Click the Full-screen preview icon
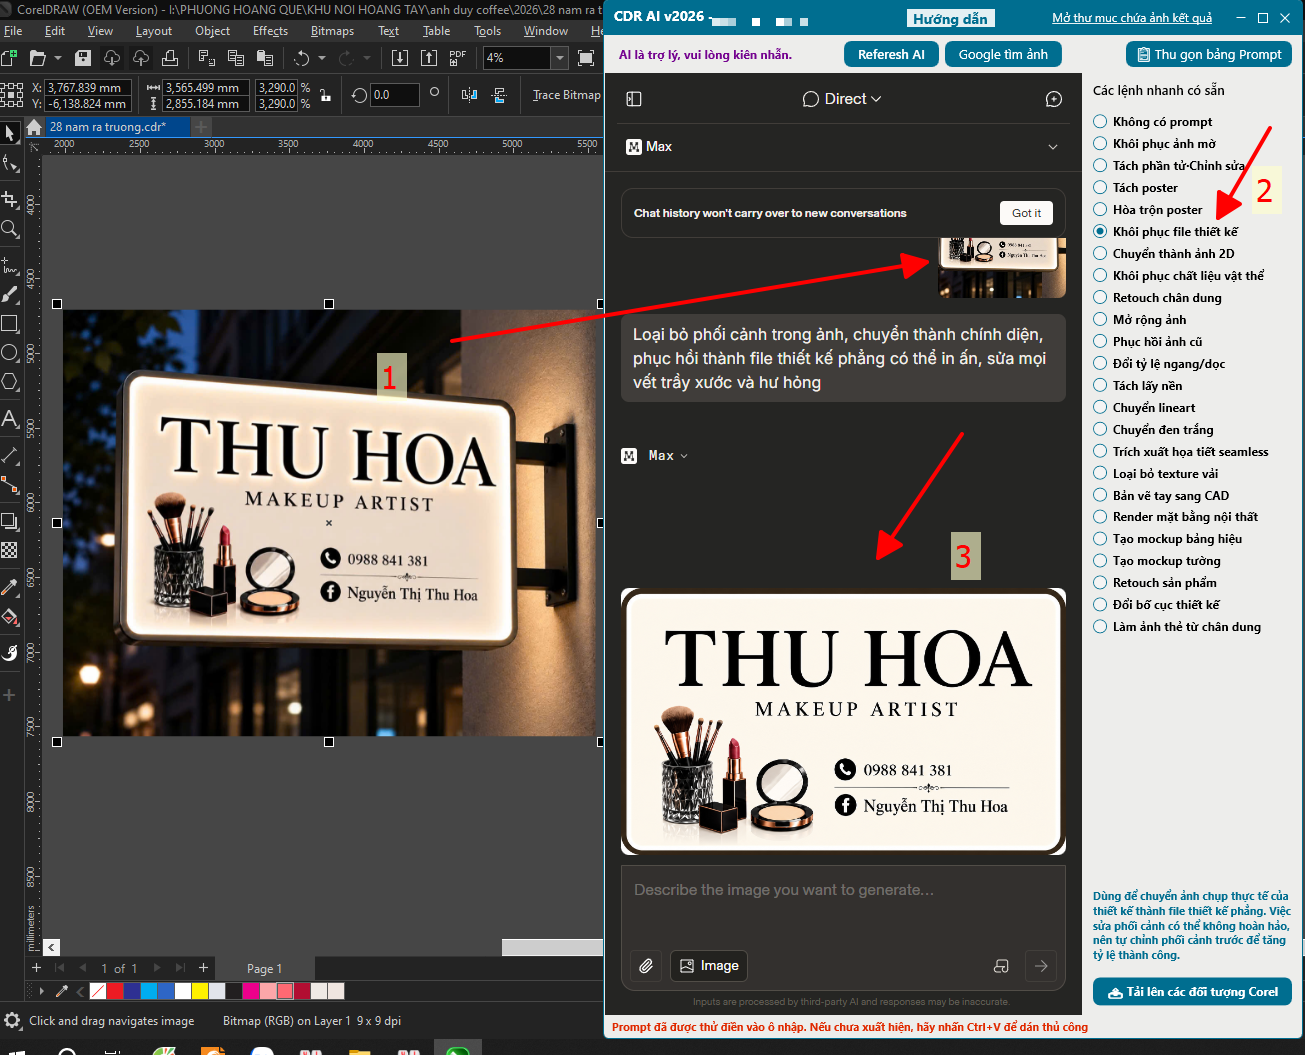 (x=586, y=58)
